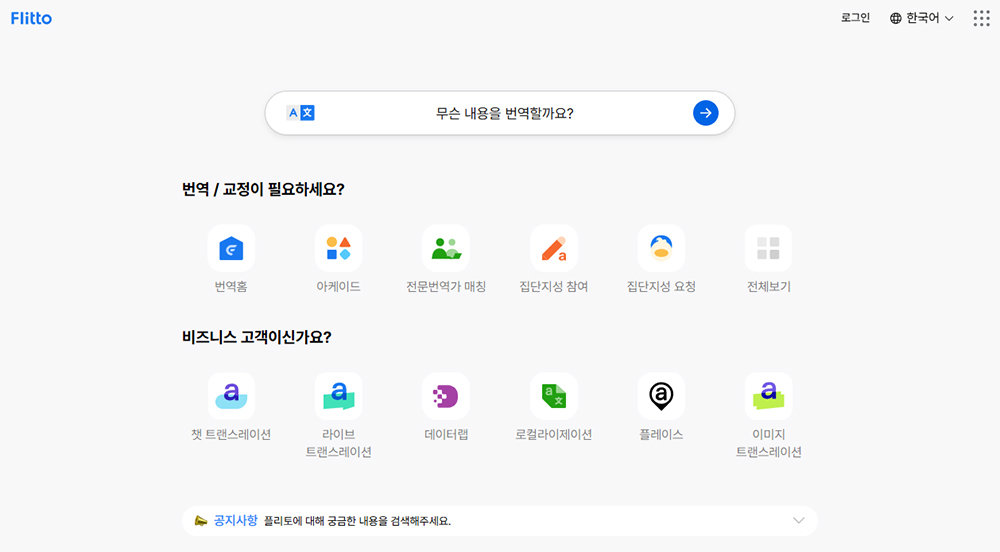Click the translate icon in search bar
This screenshot has width=1000, height=552.
[x=301, y=113]
